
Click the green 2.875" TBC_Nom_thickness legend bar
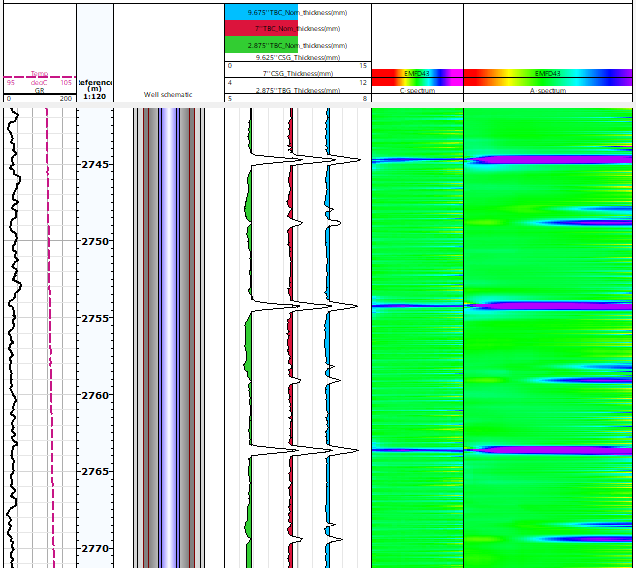[x=297, y=46]
